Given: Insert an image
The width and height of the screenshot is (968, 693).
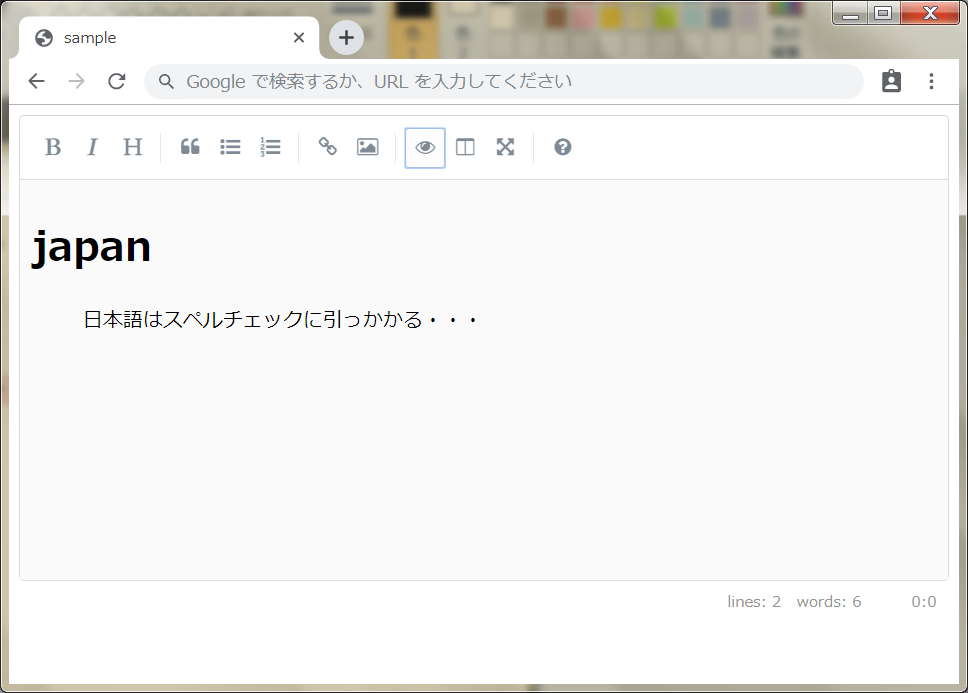Looking at the screenshot, I should click(x=366, y=147).
